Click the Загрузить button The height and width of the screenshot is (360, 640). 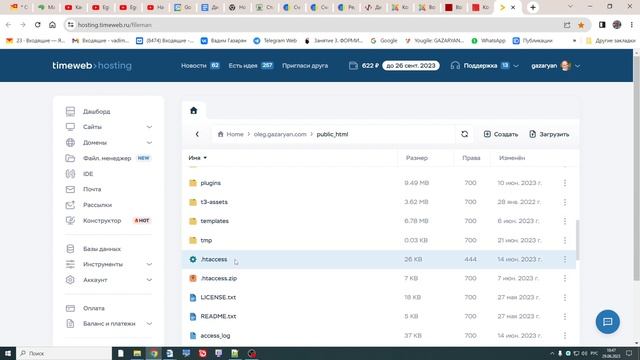coord(549,134)
